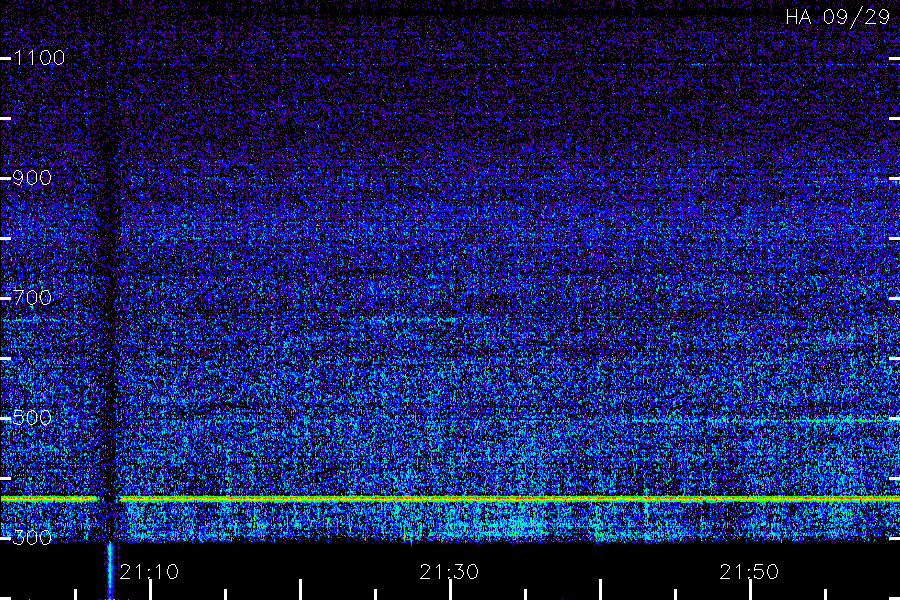This screenshot has width=900, height=600.
Task: Click the 300 frequency axis label
Action: (x=32, y=538)
